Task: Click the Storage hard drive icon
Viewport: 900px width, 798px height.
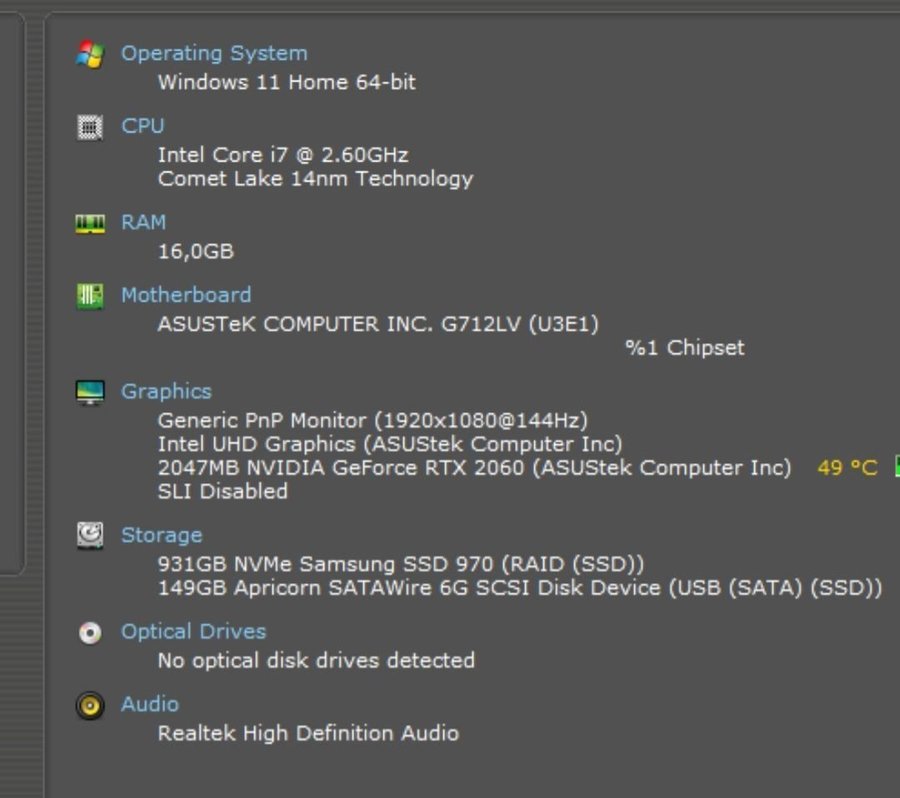Action: 90,536
